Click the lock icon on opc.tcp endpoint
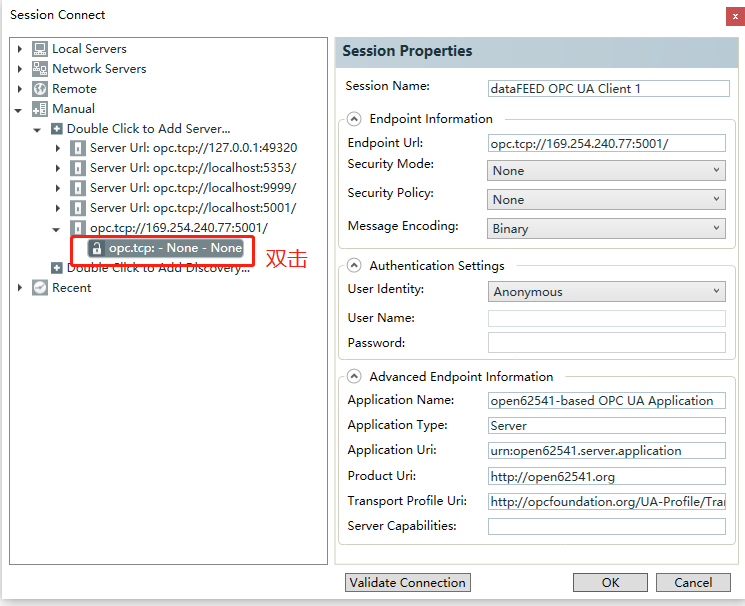The image size is (745, 606). [96, 248]
